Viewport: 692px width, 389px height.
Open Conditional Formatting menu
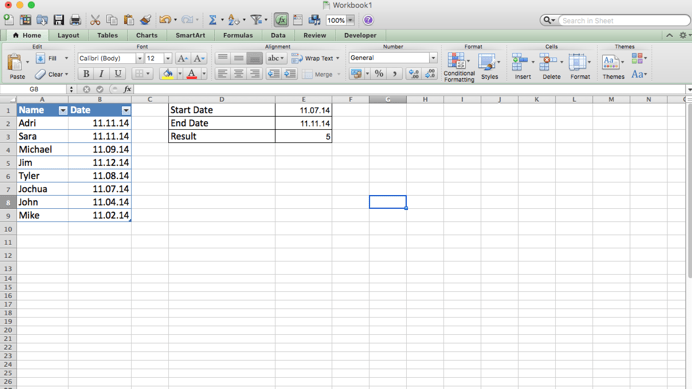(x=459, y=67)
